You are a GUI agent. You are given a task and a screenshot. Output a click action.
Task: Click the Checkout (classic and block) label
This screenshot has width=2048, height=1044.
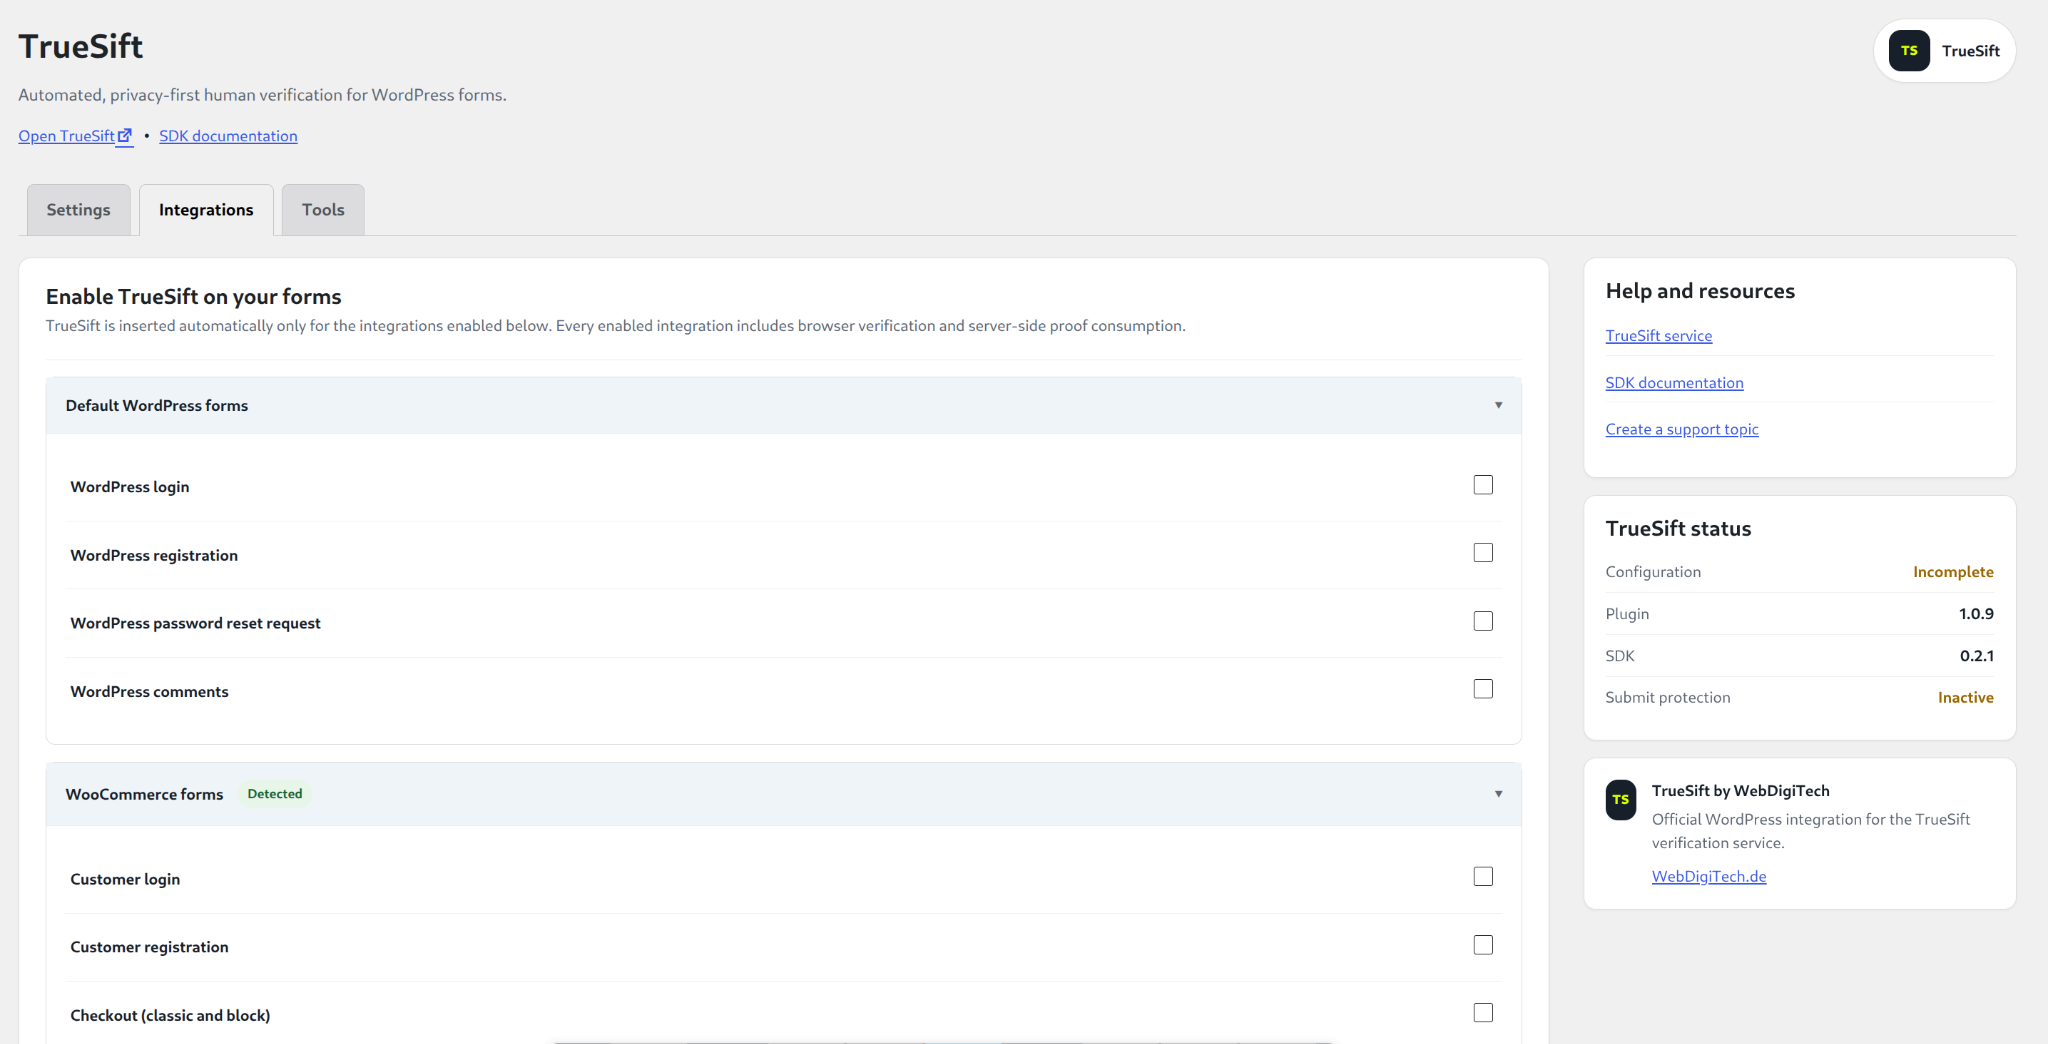pyautogui.click(x=170, y=1015)
